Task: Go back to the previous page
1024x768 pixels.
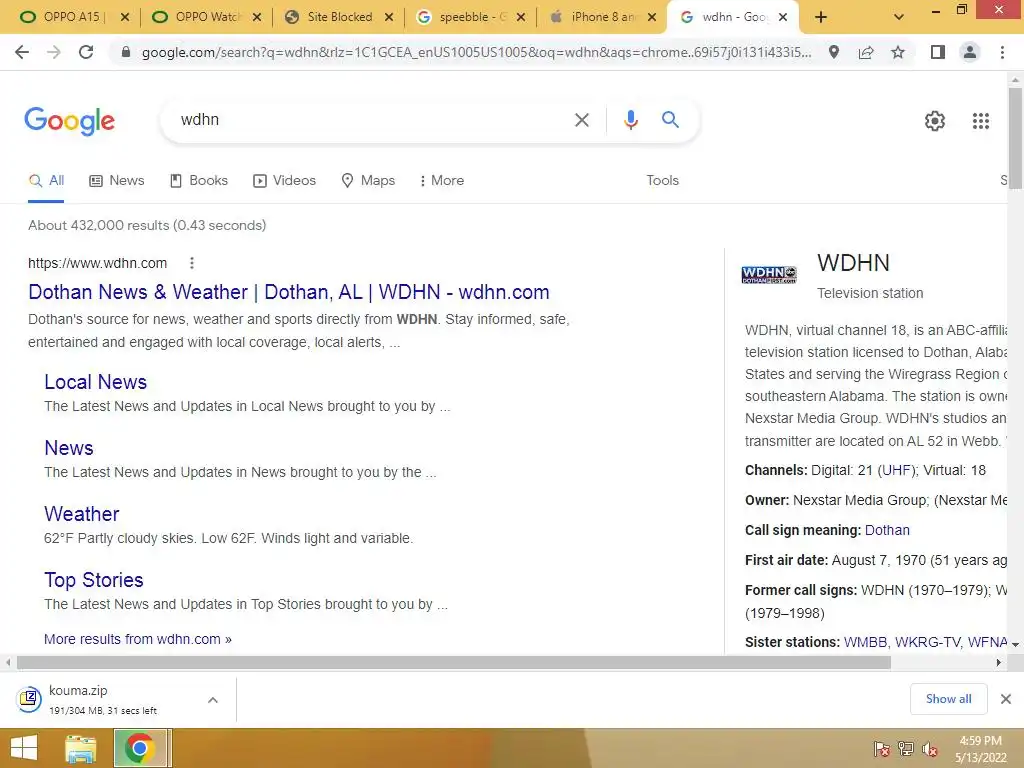Action: click(22, 52)
